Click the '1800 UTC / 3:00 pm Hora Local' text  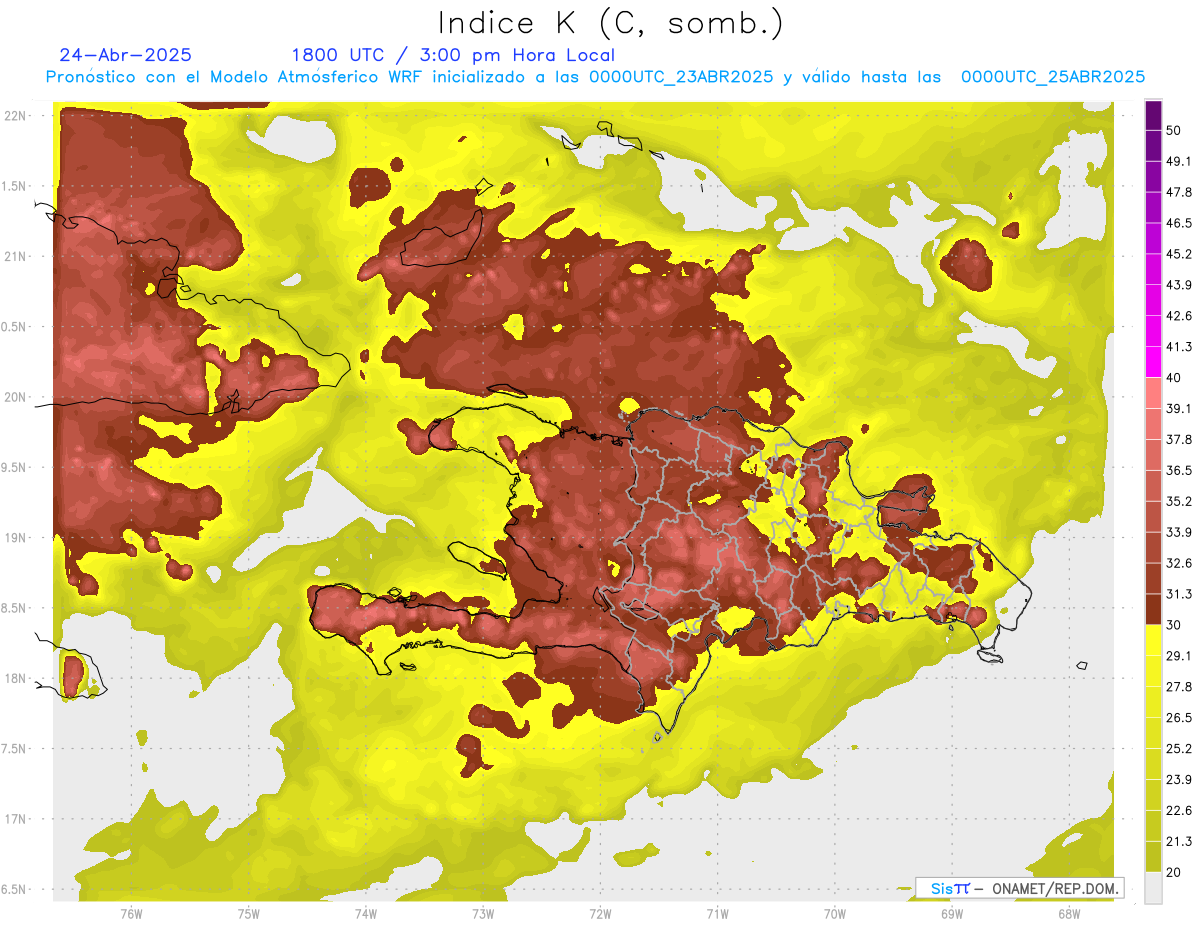click(x=453, y=55)
